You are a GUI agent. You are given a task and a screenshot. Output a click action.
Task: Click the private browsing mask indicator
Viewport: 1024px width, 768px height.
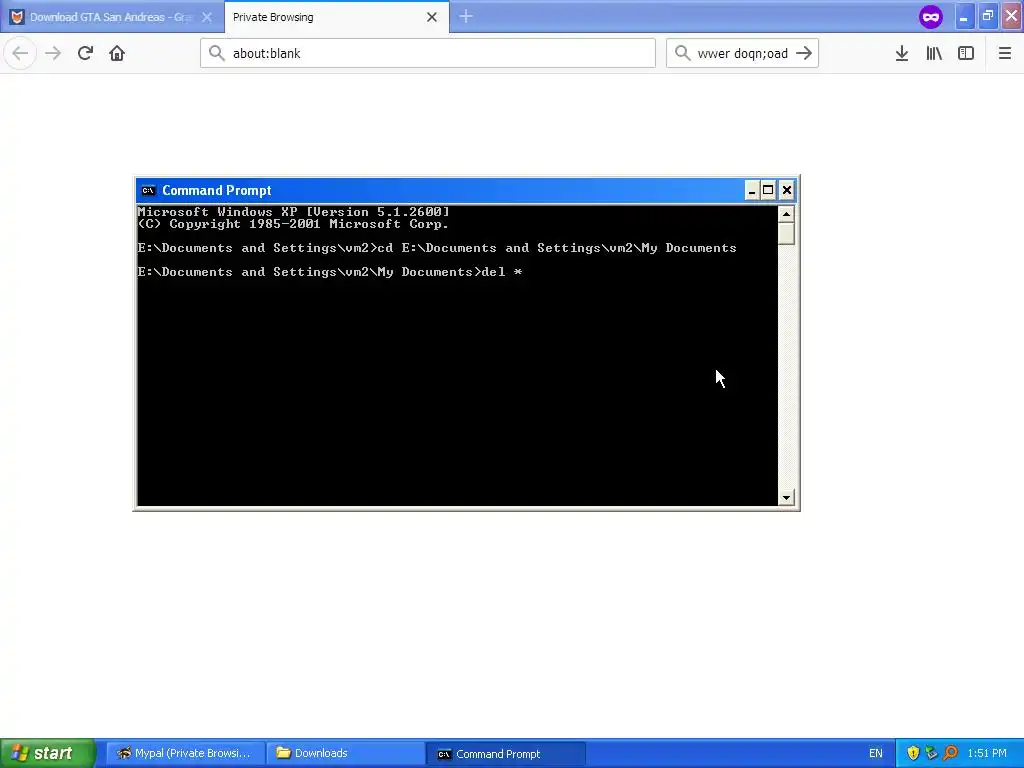coord(931,17)
